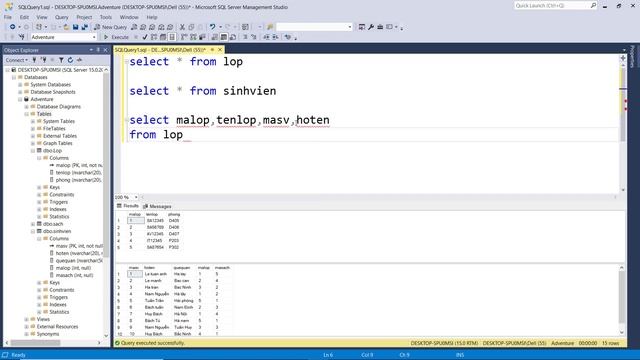Click the Open File folder icon
Screen dimensions: 640x360
tap(66, 27)
